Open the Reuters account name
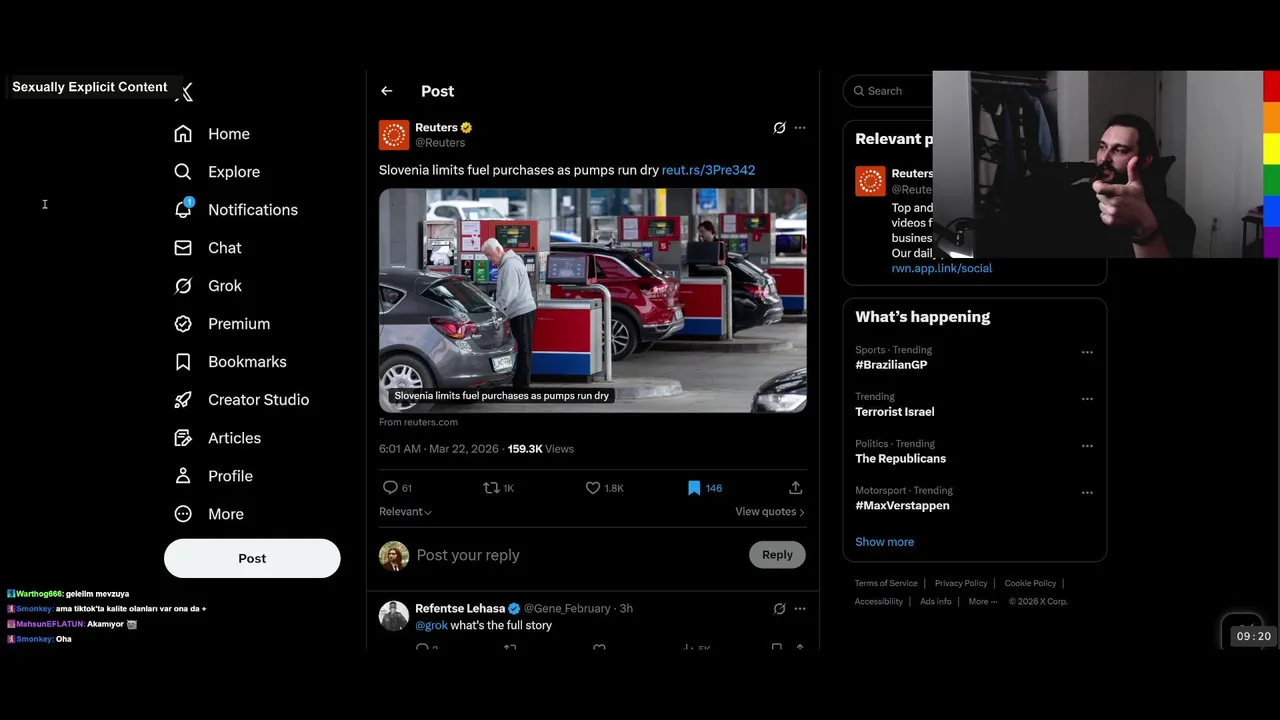The image size is (1280, 720). pos(436,128)
